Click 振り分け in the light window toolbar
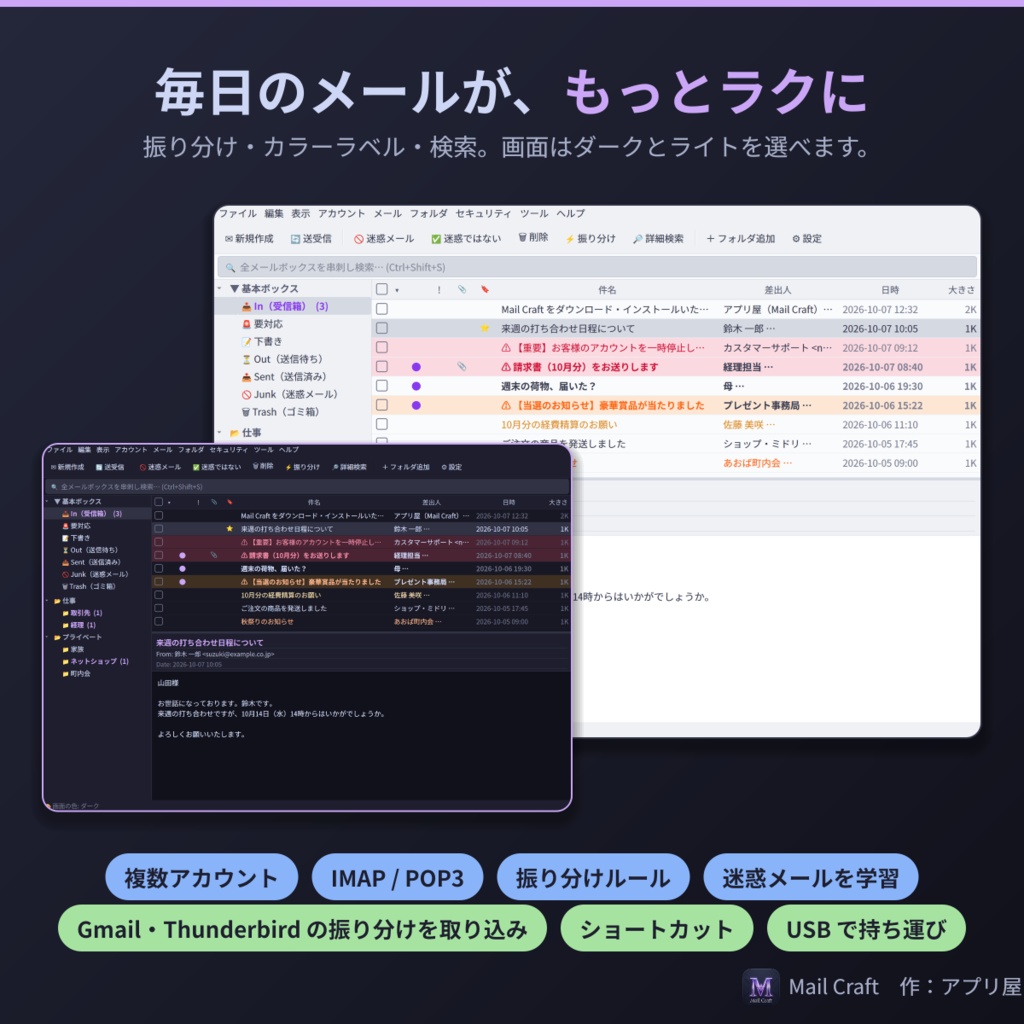The image size is (1024, 1024). pyautogui.click(x=590, y=238)
